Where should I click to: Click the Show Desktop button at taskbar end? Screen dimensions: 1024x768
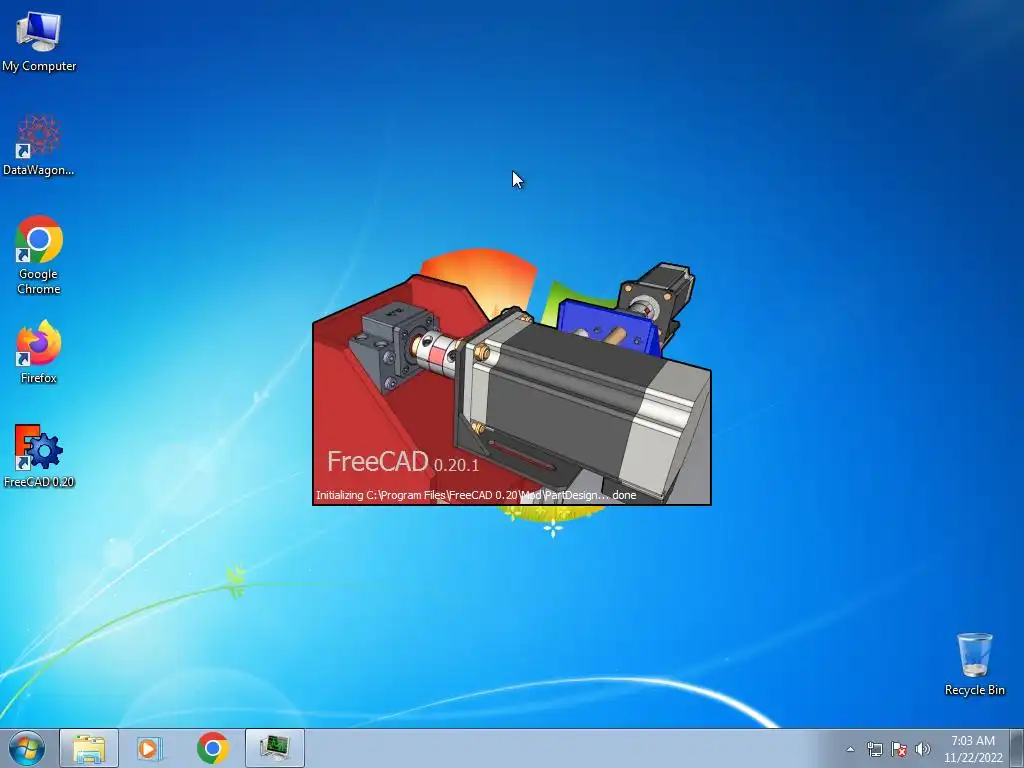tap(1017, 748)
